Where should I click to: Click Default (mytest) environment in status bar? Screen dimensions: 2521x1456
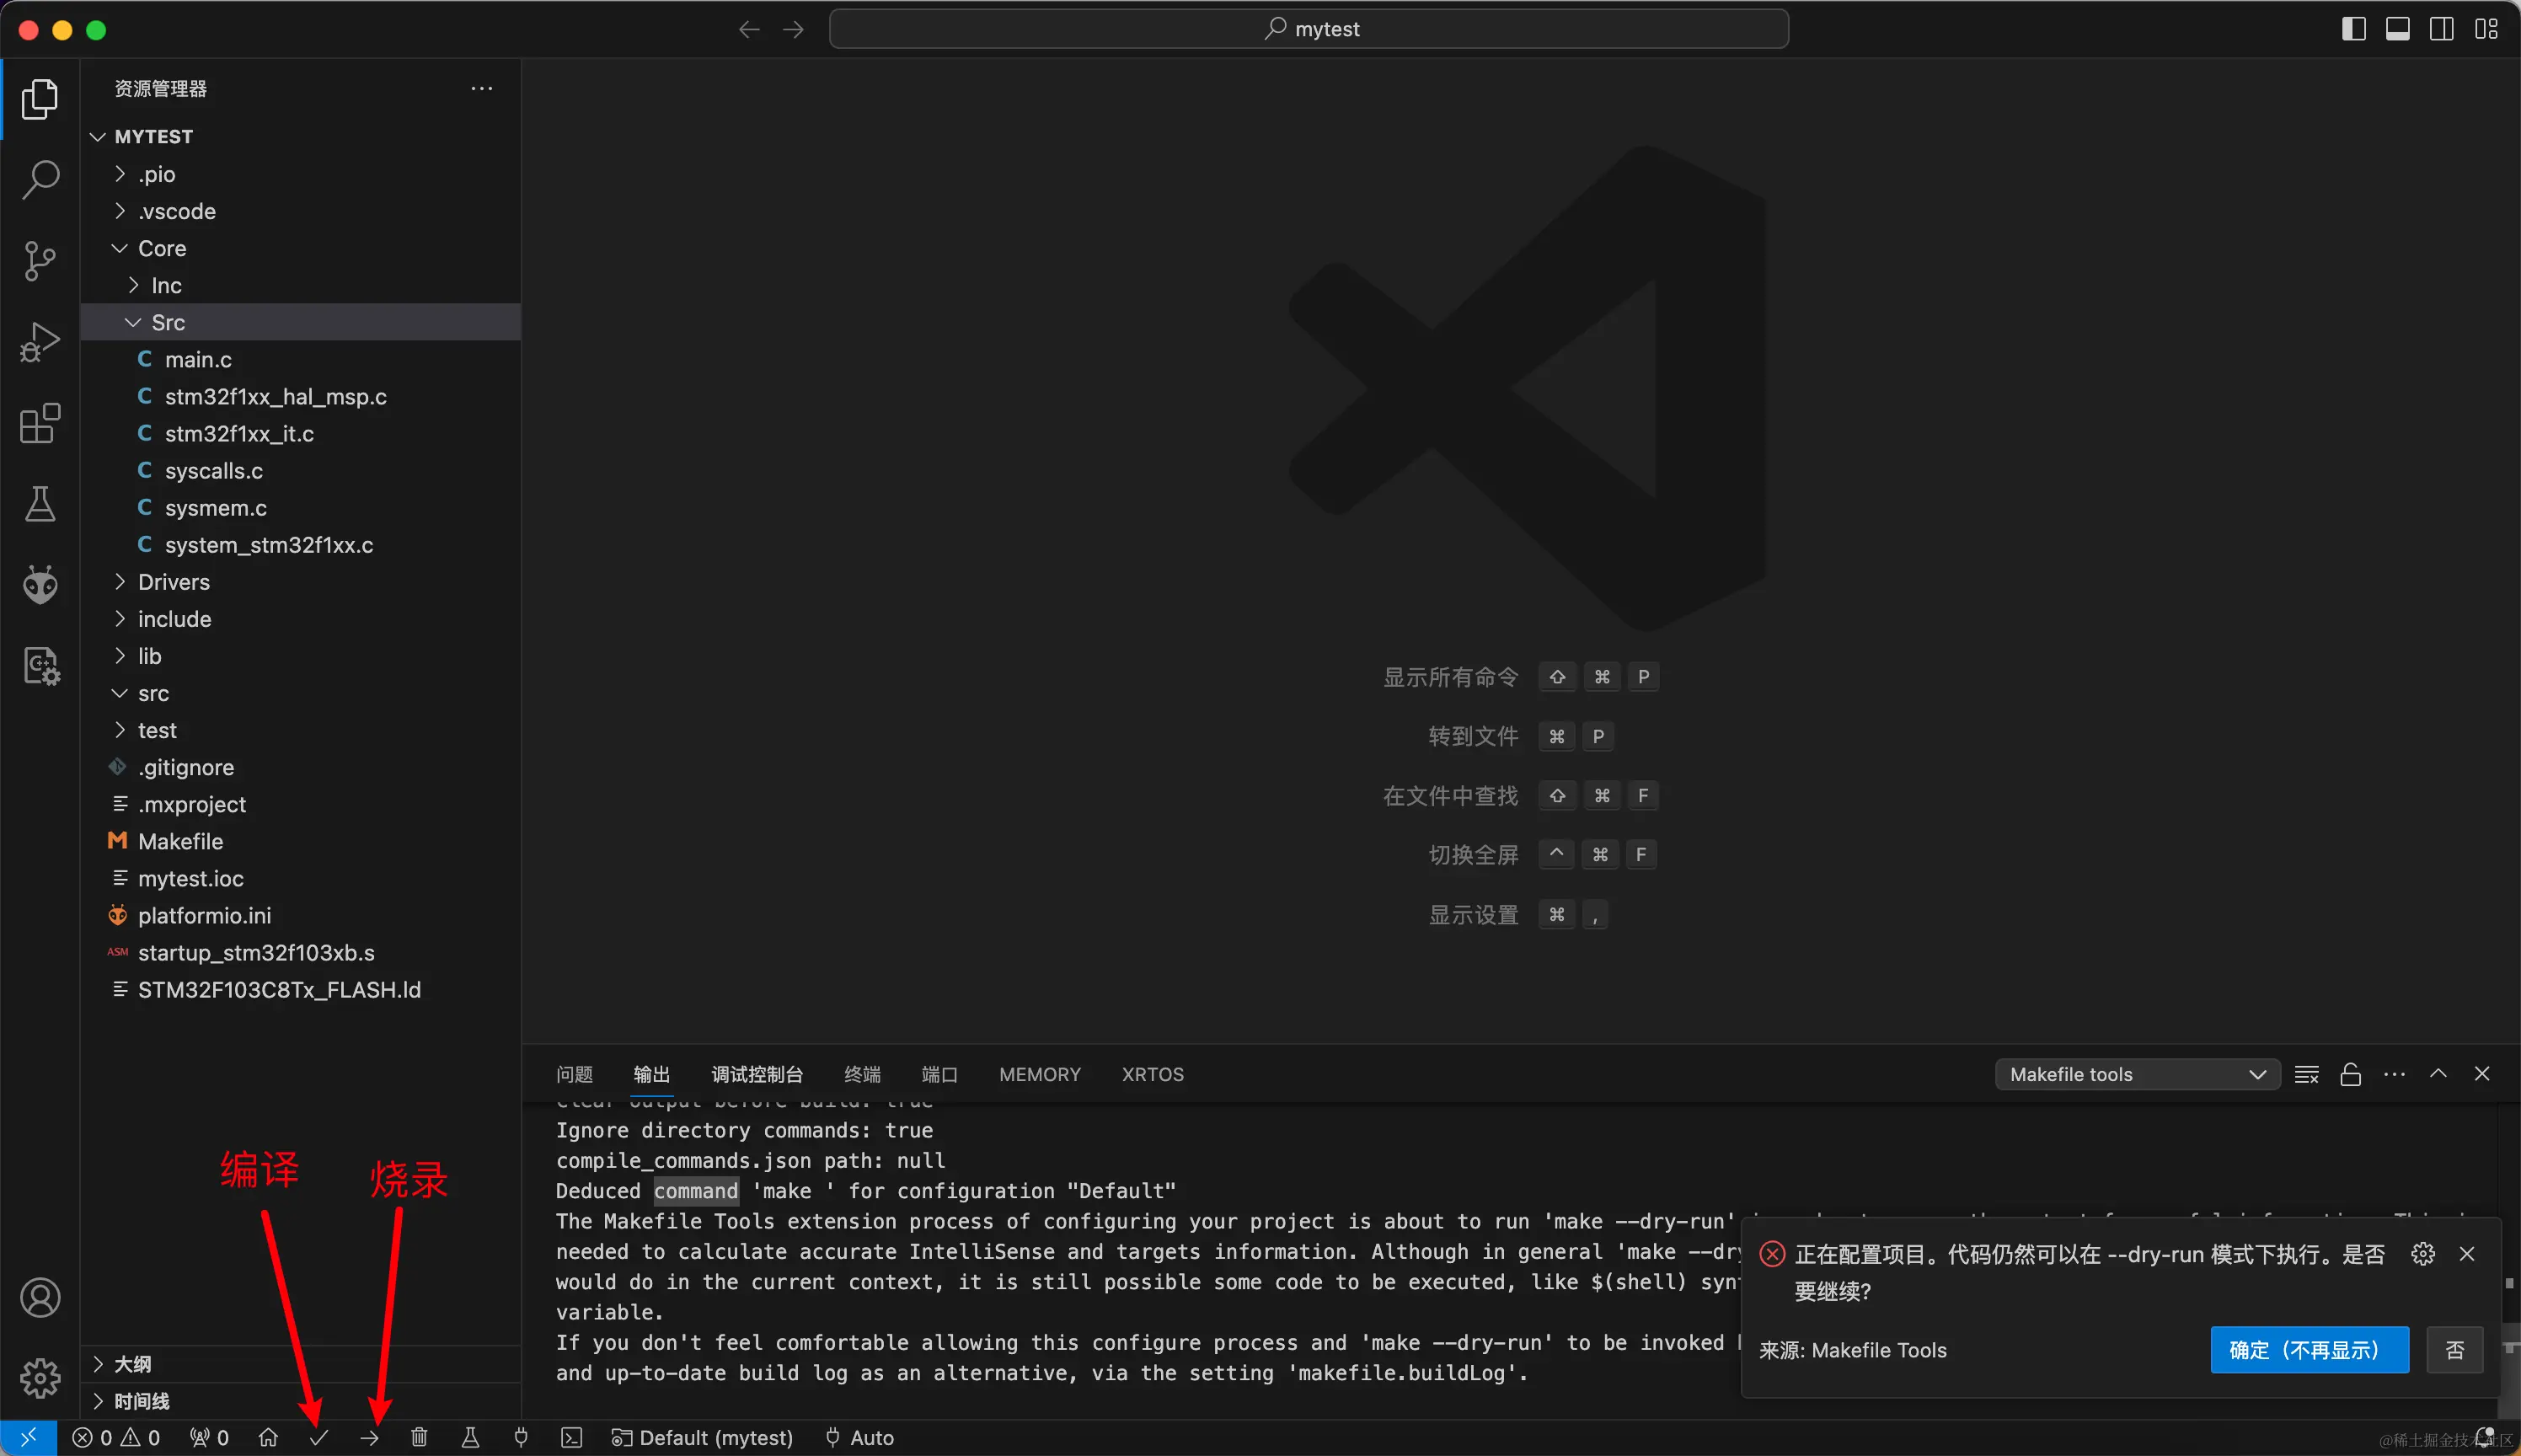pyautogui.click(x=702, y=1438)
